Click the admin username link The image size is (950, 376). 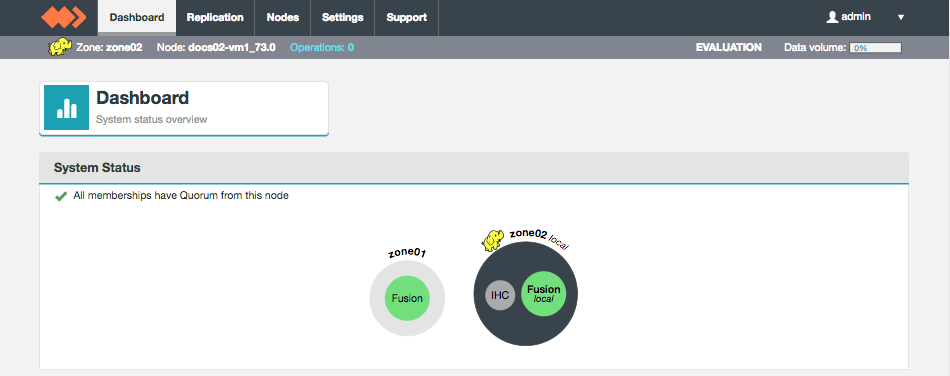(856, 17)
